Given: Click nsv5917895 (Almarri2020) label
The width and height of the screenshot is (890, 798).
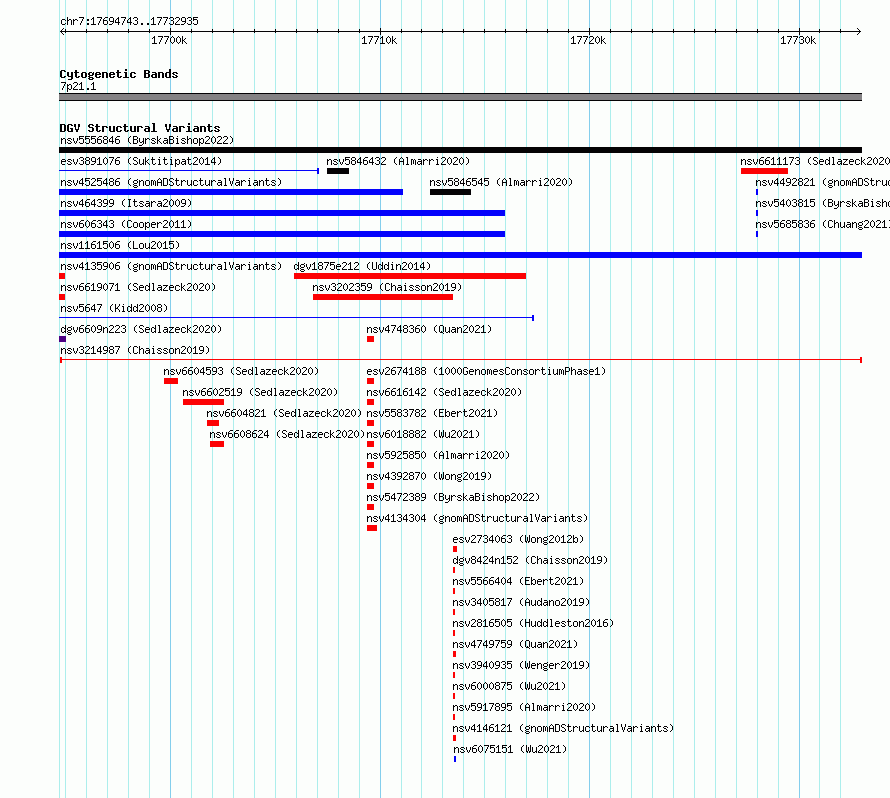Looking at the screenshot, I should [524, 707].
